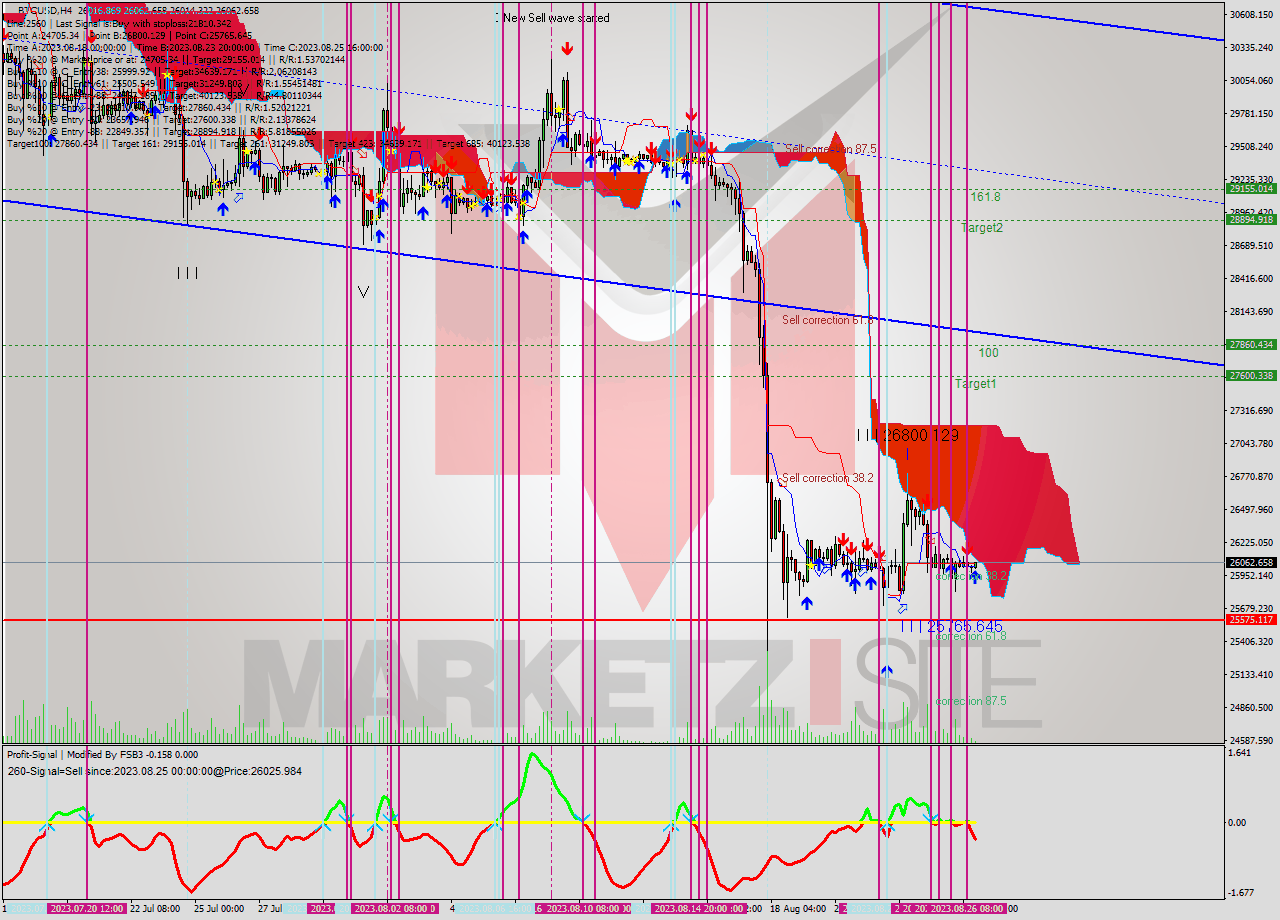Click the green 'correction 61.8' label
1280x920 pixels.
[971, 636]
